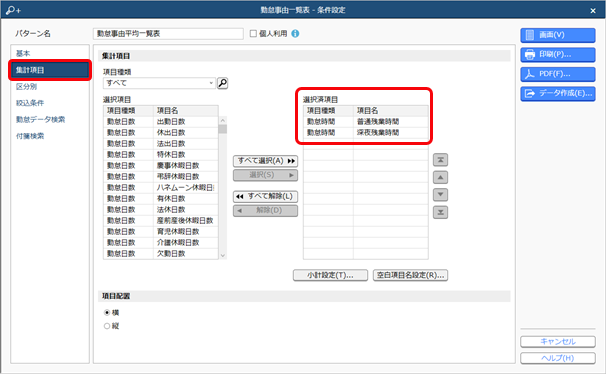Screen dimensions: 606x374
Task: Click the PDF(F)... export button
Action: (x=558, y=74)
